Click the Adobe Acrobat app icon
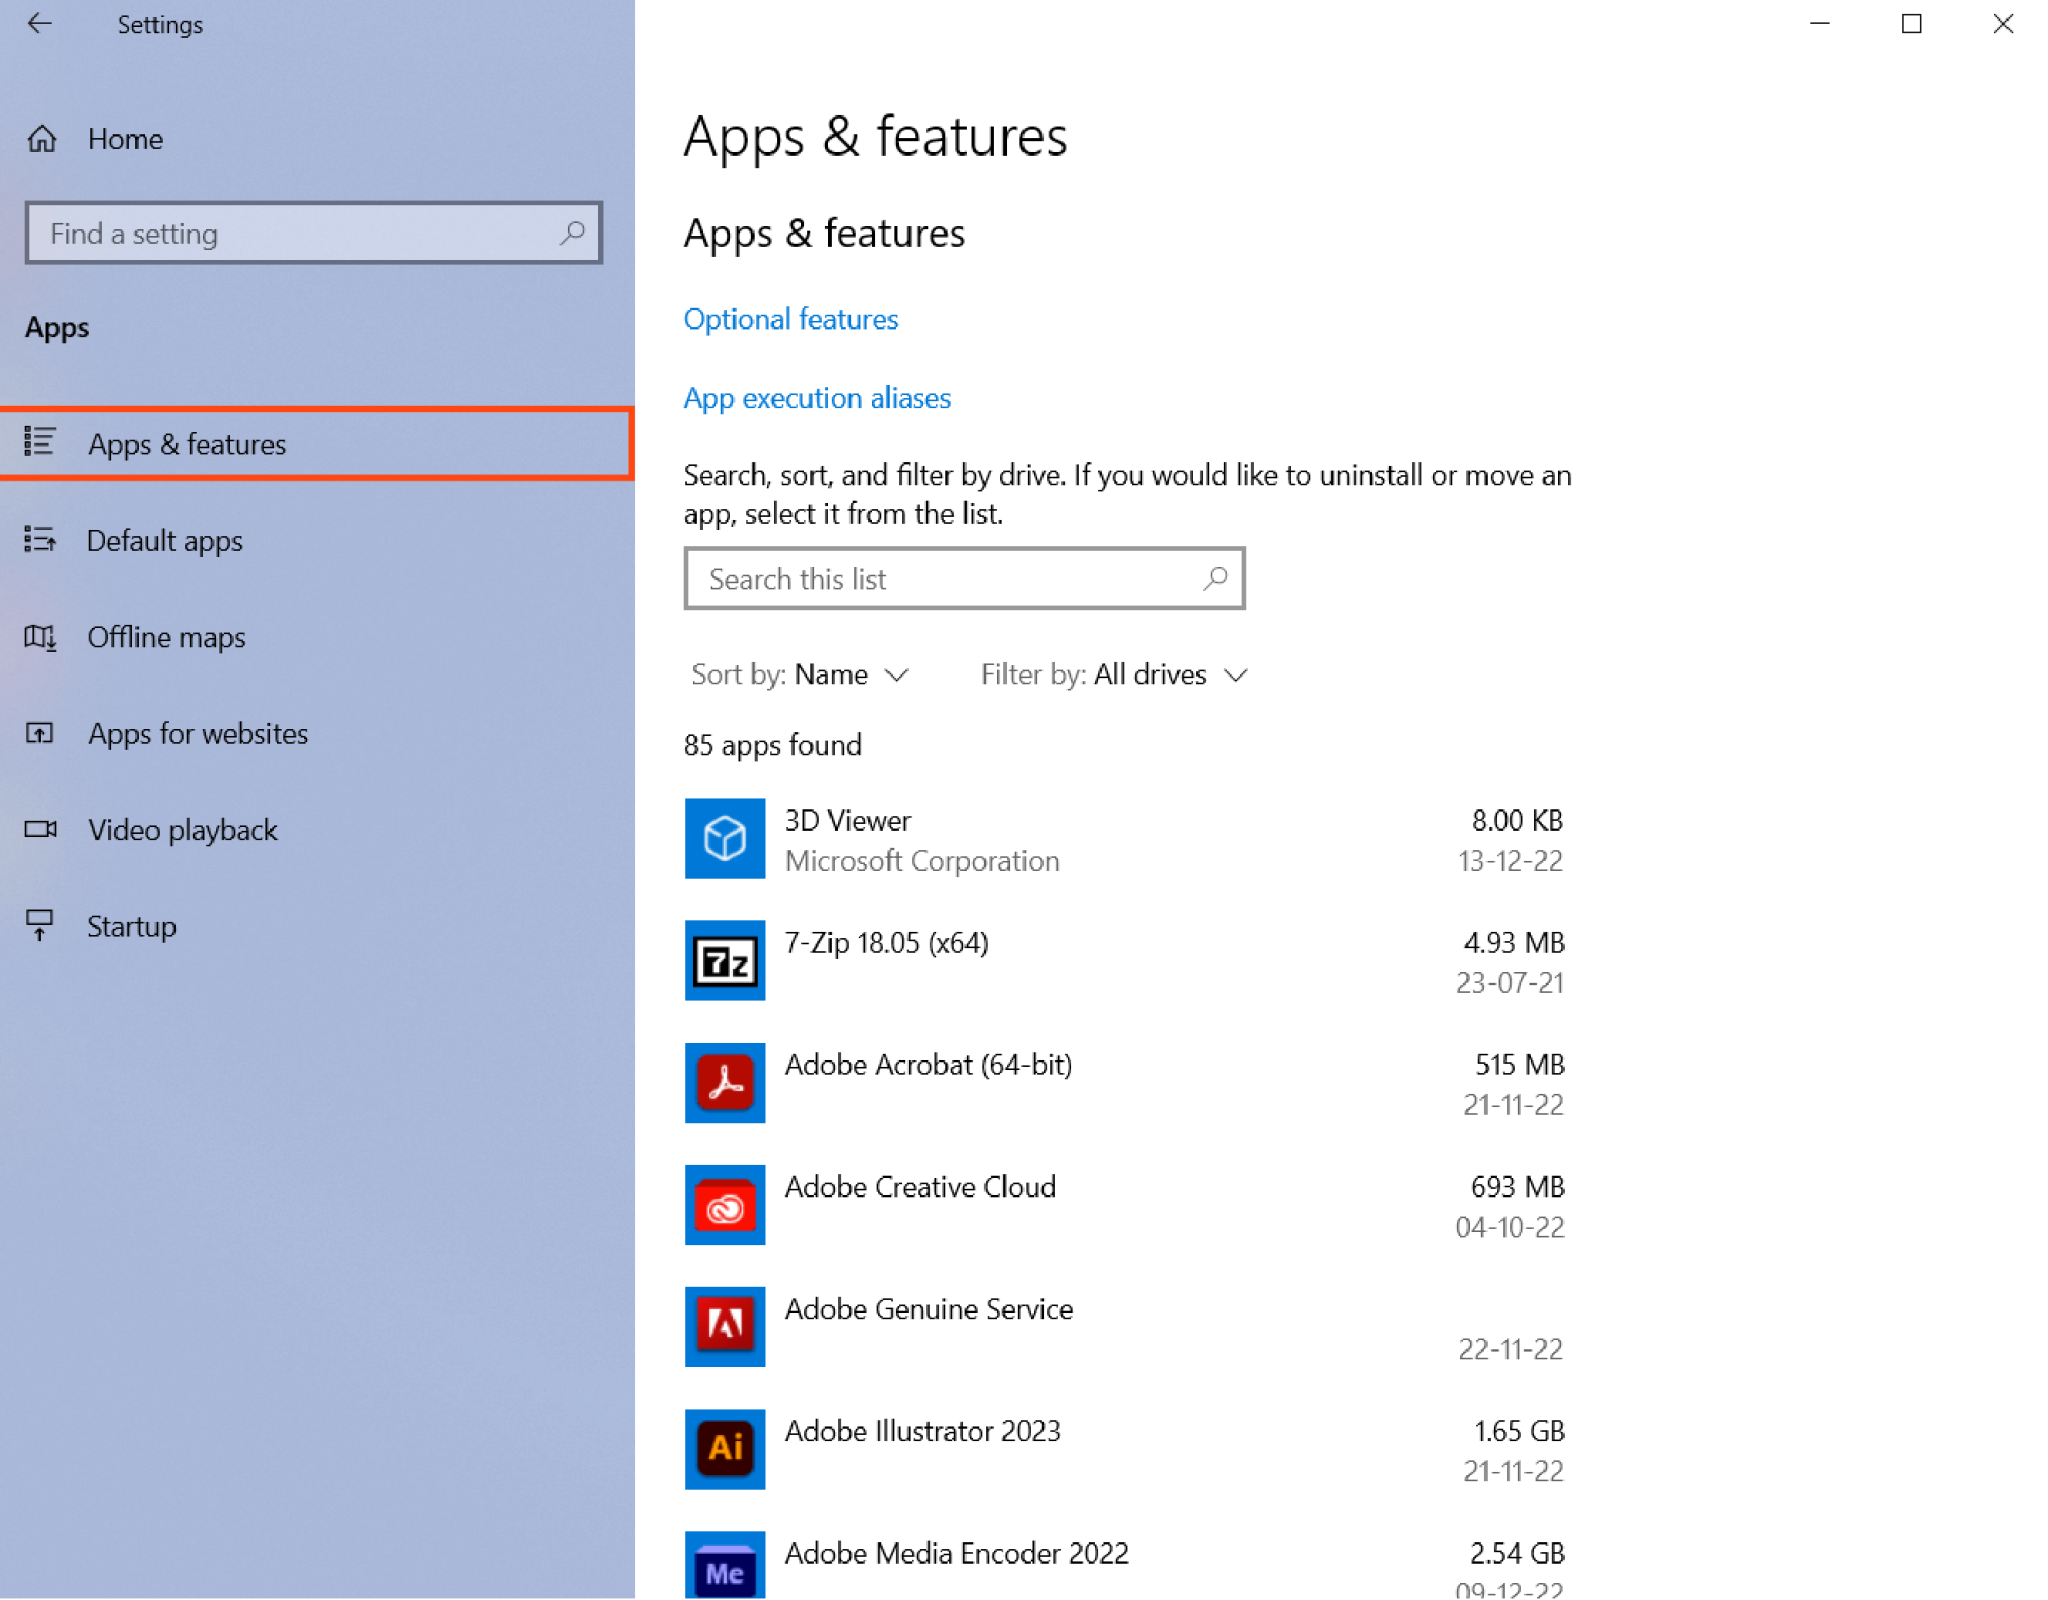The height and width of the screenshot is (1600, 2048). pyautogui.click(x=724, y=1083)
